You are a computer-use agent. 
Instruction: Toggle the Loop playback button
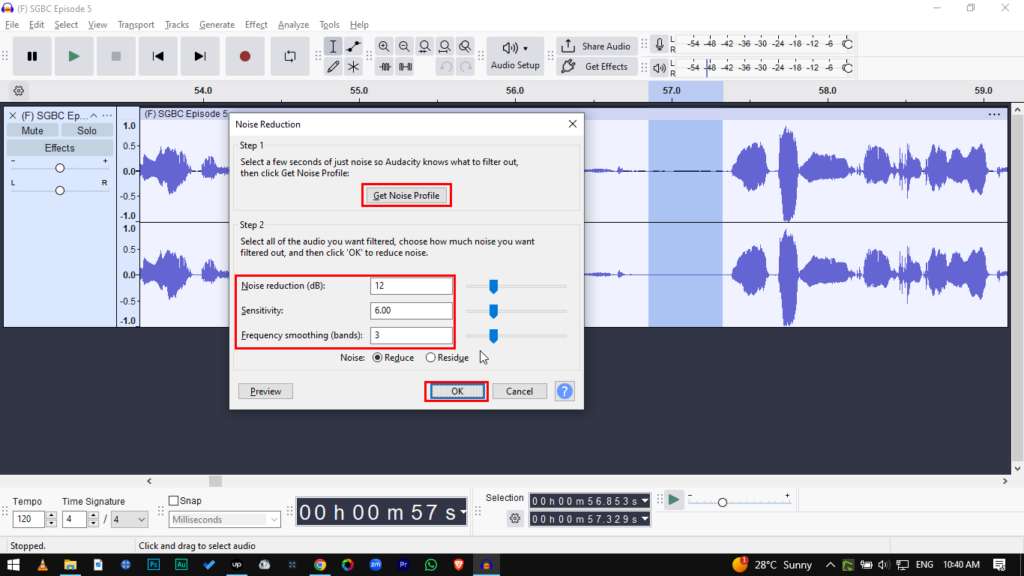pyautogui.click(x=290, y=57)
